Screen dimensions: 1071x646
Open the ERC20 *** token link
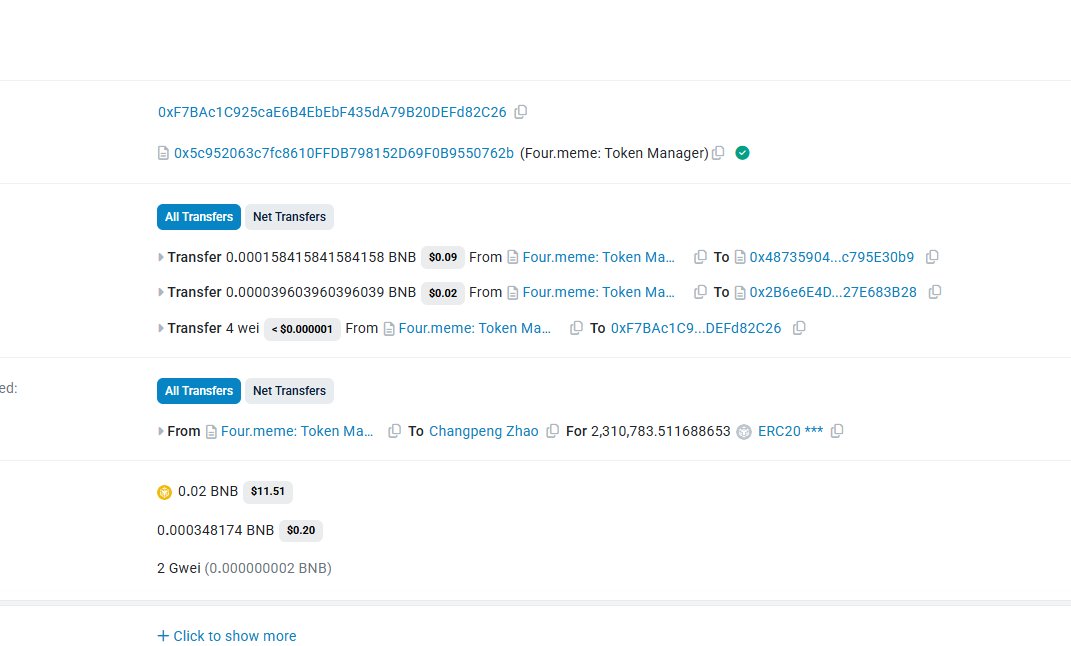click(790, 432)
